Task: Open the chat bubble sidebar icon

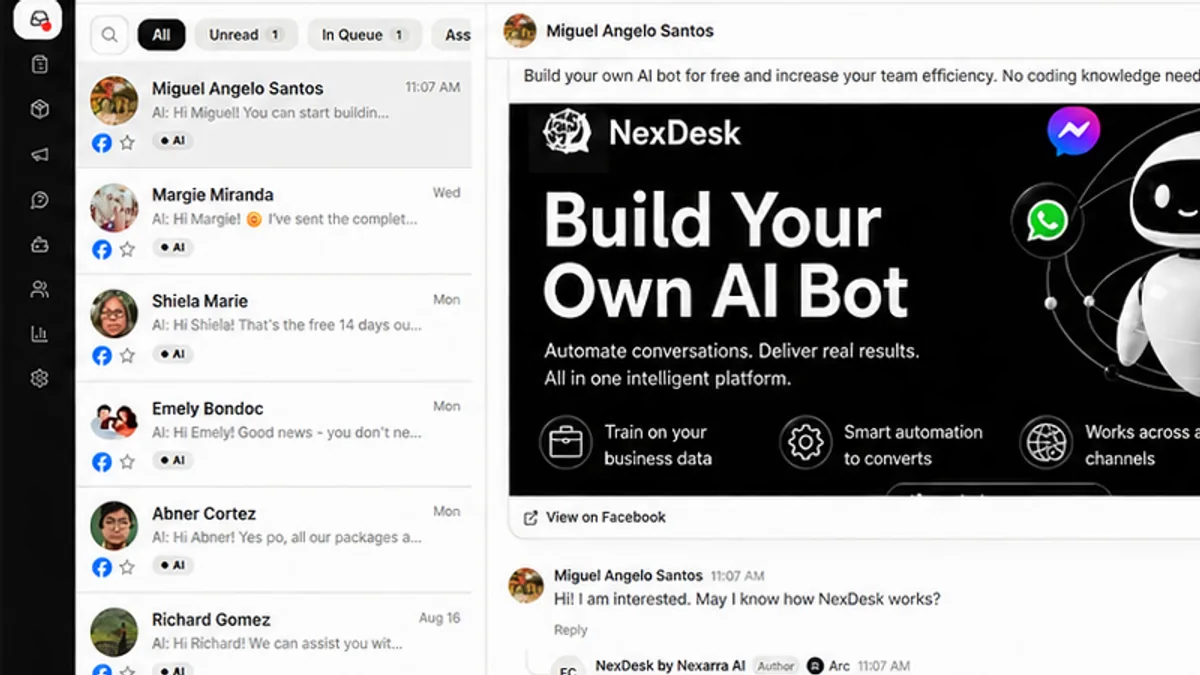Action: click(x=39, y=200)
